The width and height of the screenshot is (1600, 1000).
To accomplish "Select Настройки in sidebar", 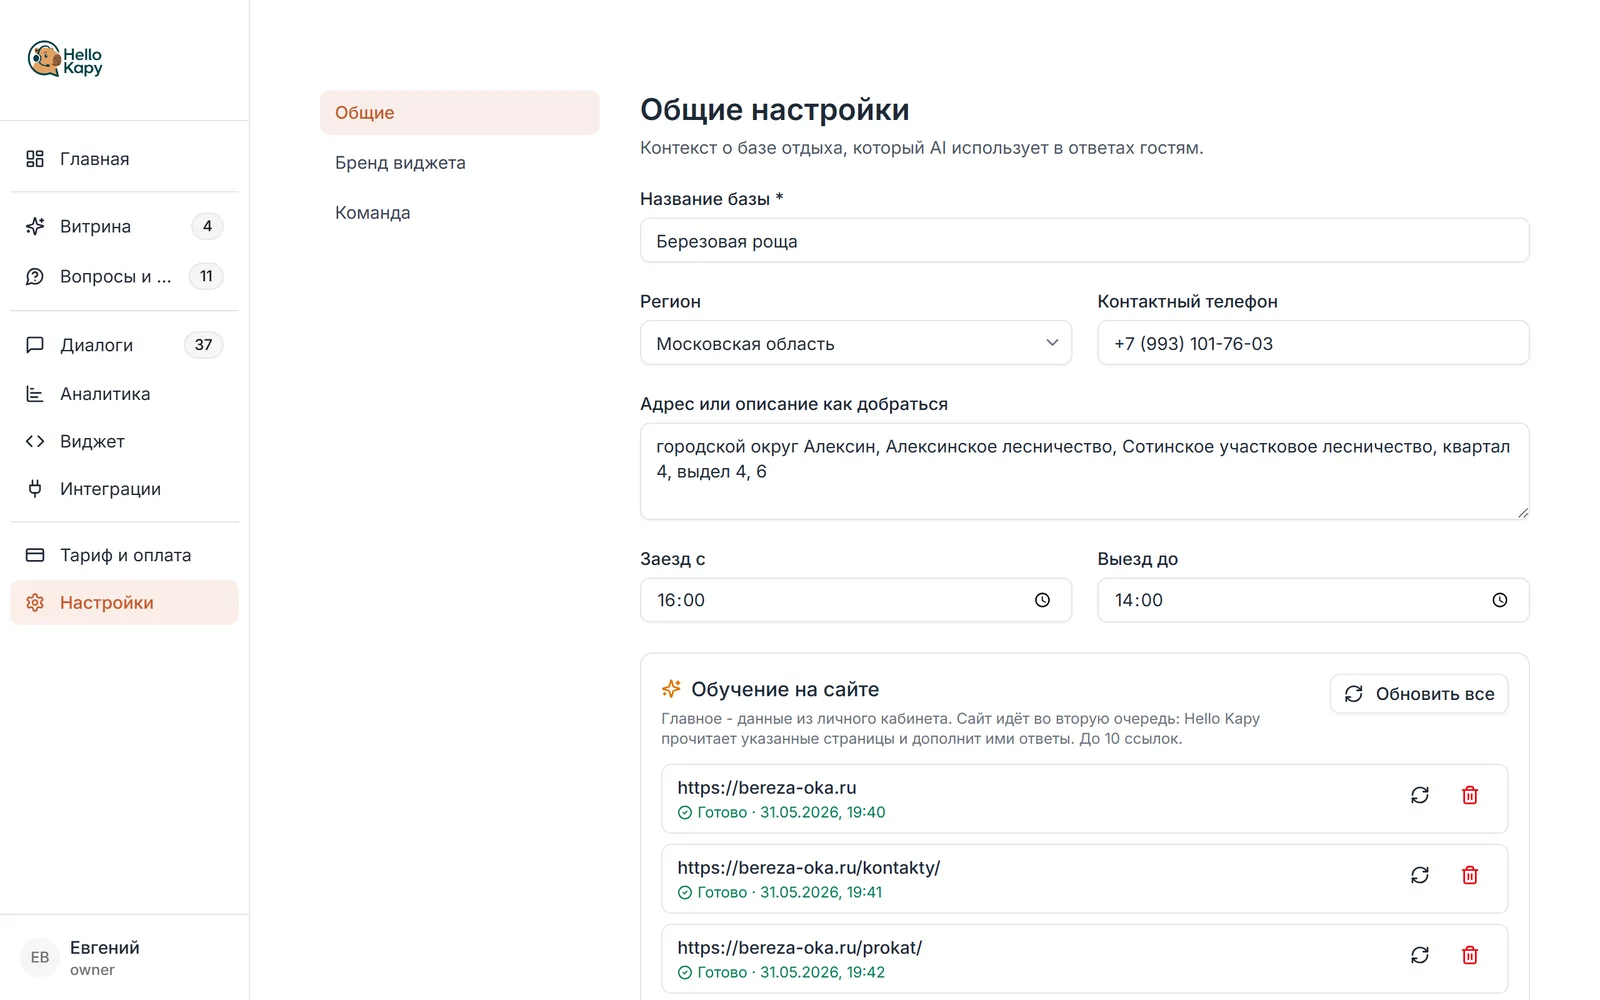I will click(124, 603).
